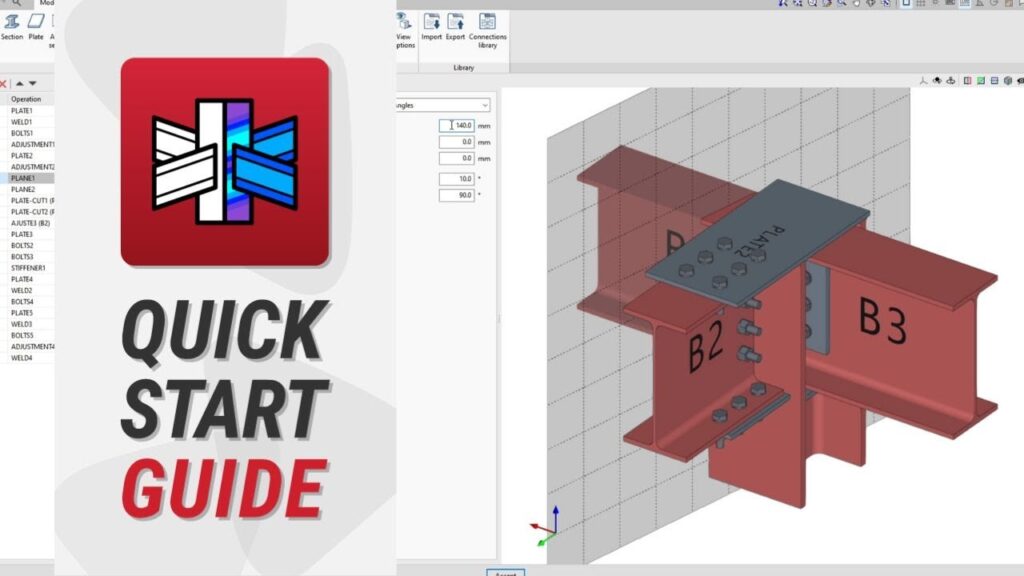1024x576 pixels.
Task: Move operation up with up arrow
Action: pyautogui.click(x=19, y=84)
